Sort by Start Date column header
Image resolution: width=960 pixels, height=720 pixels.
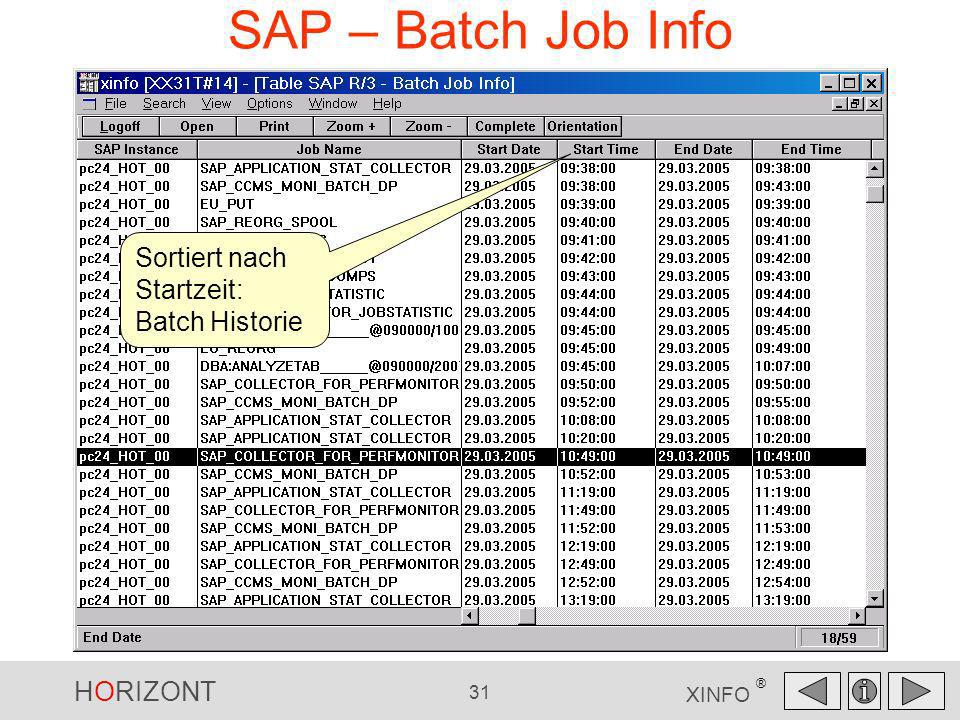click(509, 149)
